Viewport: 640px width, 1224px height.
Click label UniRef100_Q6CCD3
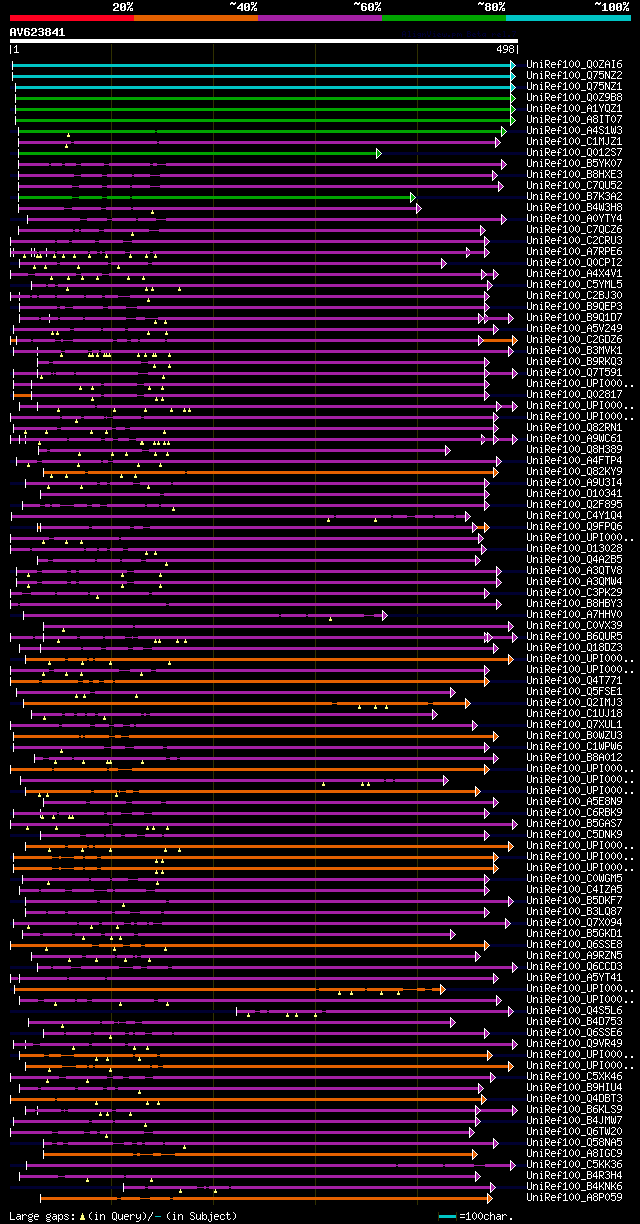[574, 966]
